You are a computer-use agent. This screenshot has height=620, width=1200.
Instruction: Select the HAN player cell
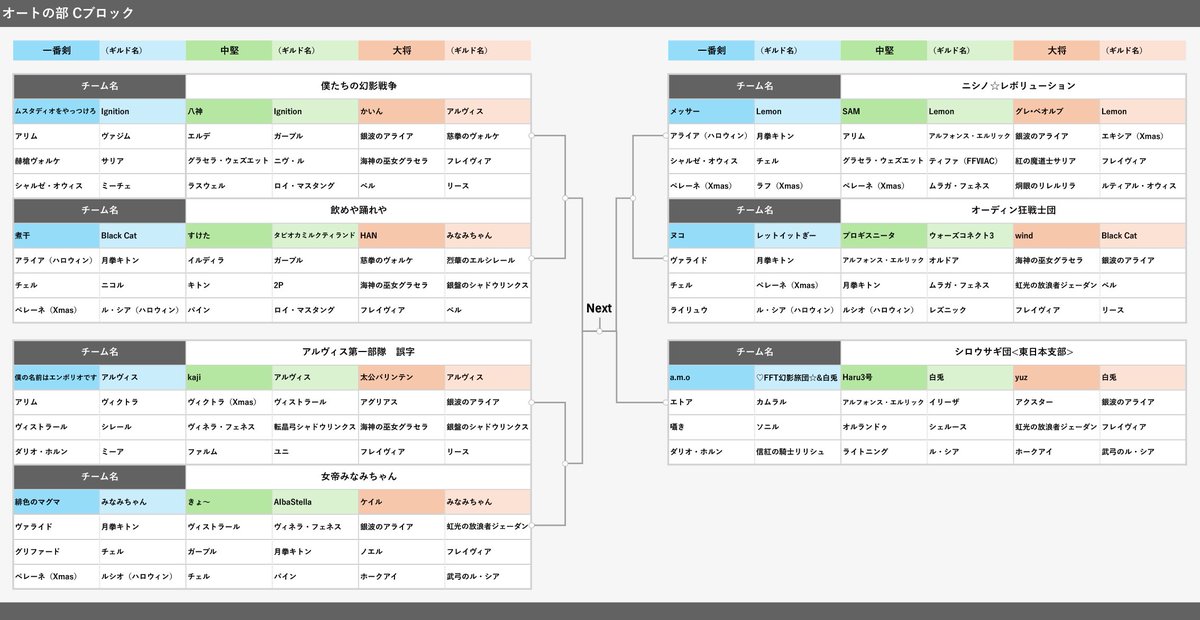401,235
